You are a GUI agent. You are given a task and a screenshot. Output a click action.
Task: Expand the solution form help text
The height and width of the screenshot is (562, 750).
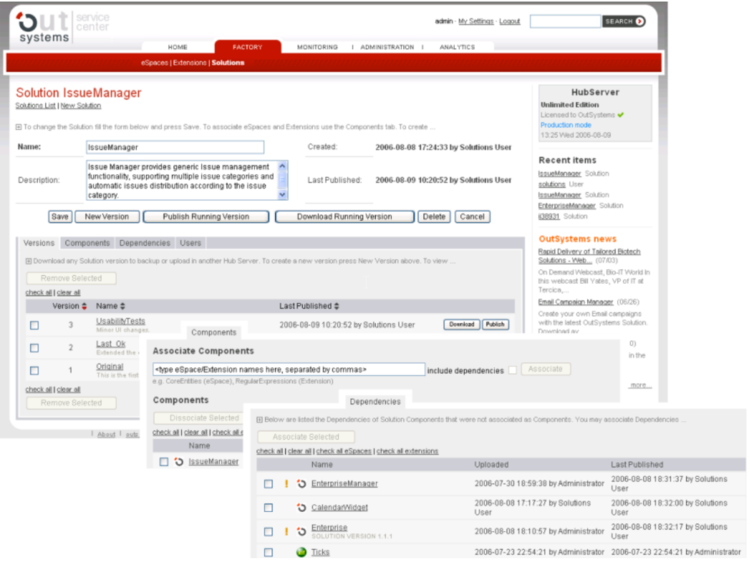tap(18, 127)
